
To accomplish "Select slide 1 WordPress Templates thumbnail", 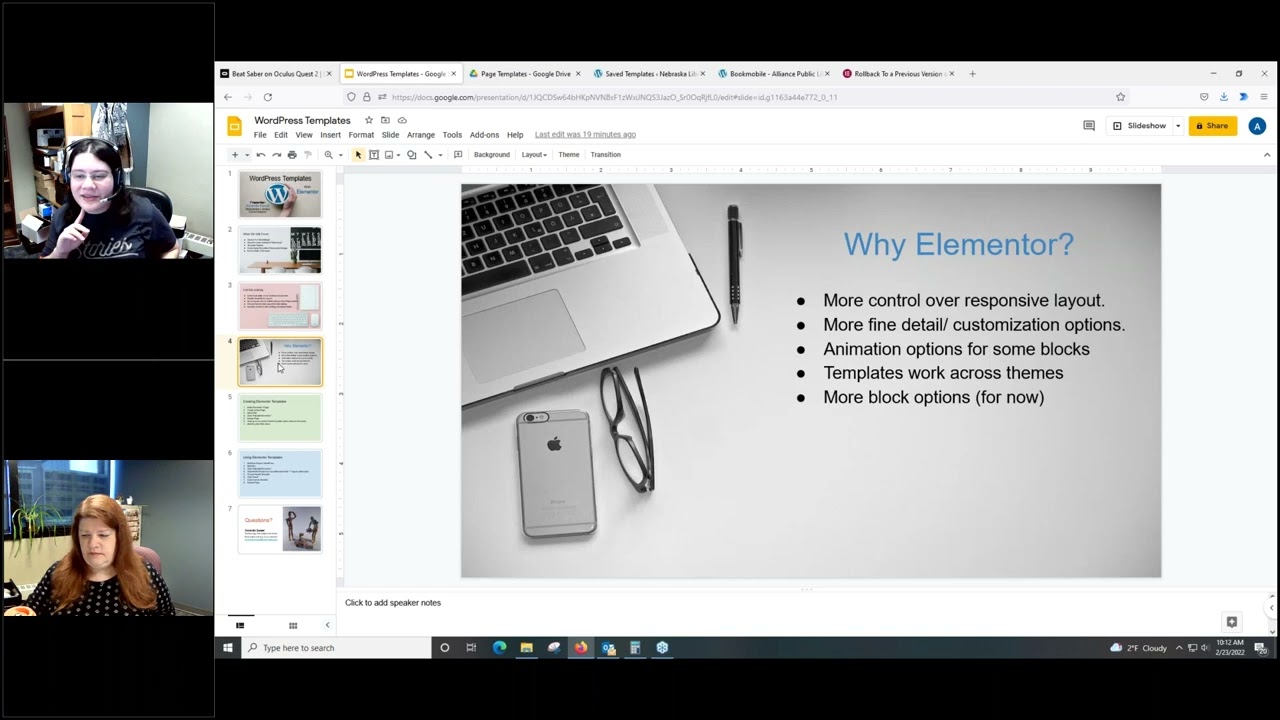I will click(x=280, y=194).
